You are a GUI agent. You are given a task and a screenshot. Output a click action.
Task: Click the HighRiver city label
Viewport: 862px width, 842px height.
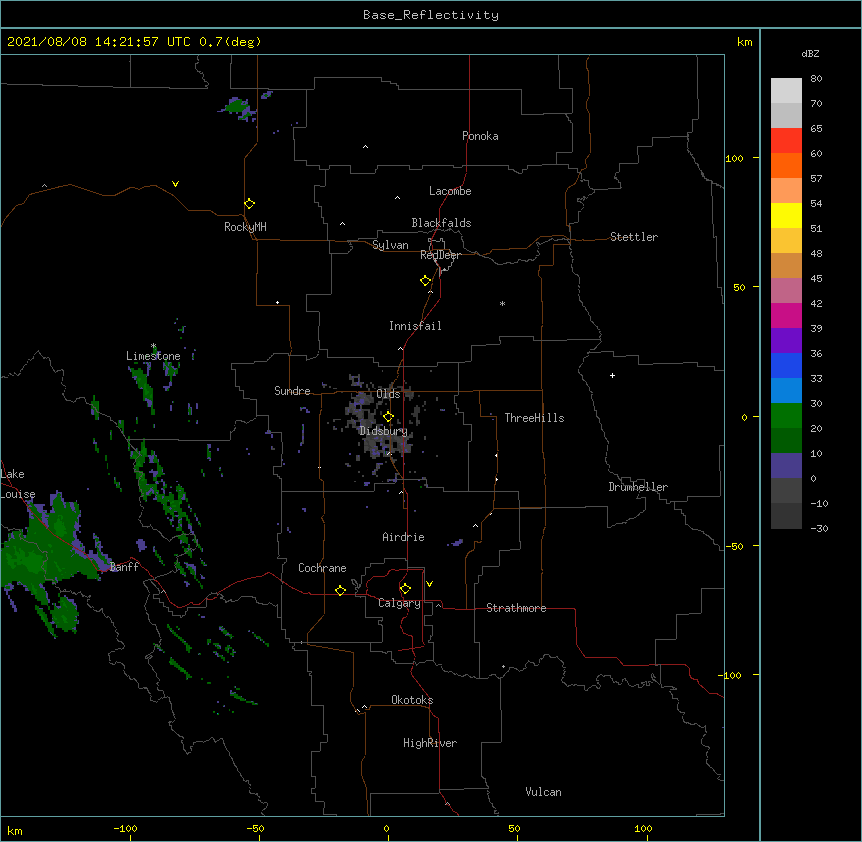click(x=430, y=743)
